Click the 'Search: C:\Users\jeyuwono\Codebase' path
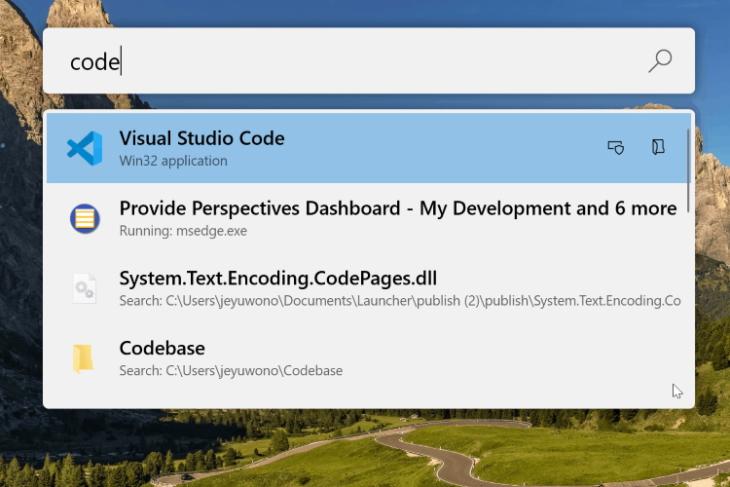Screen dimensions: 730x487 (231, 371)
